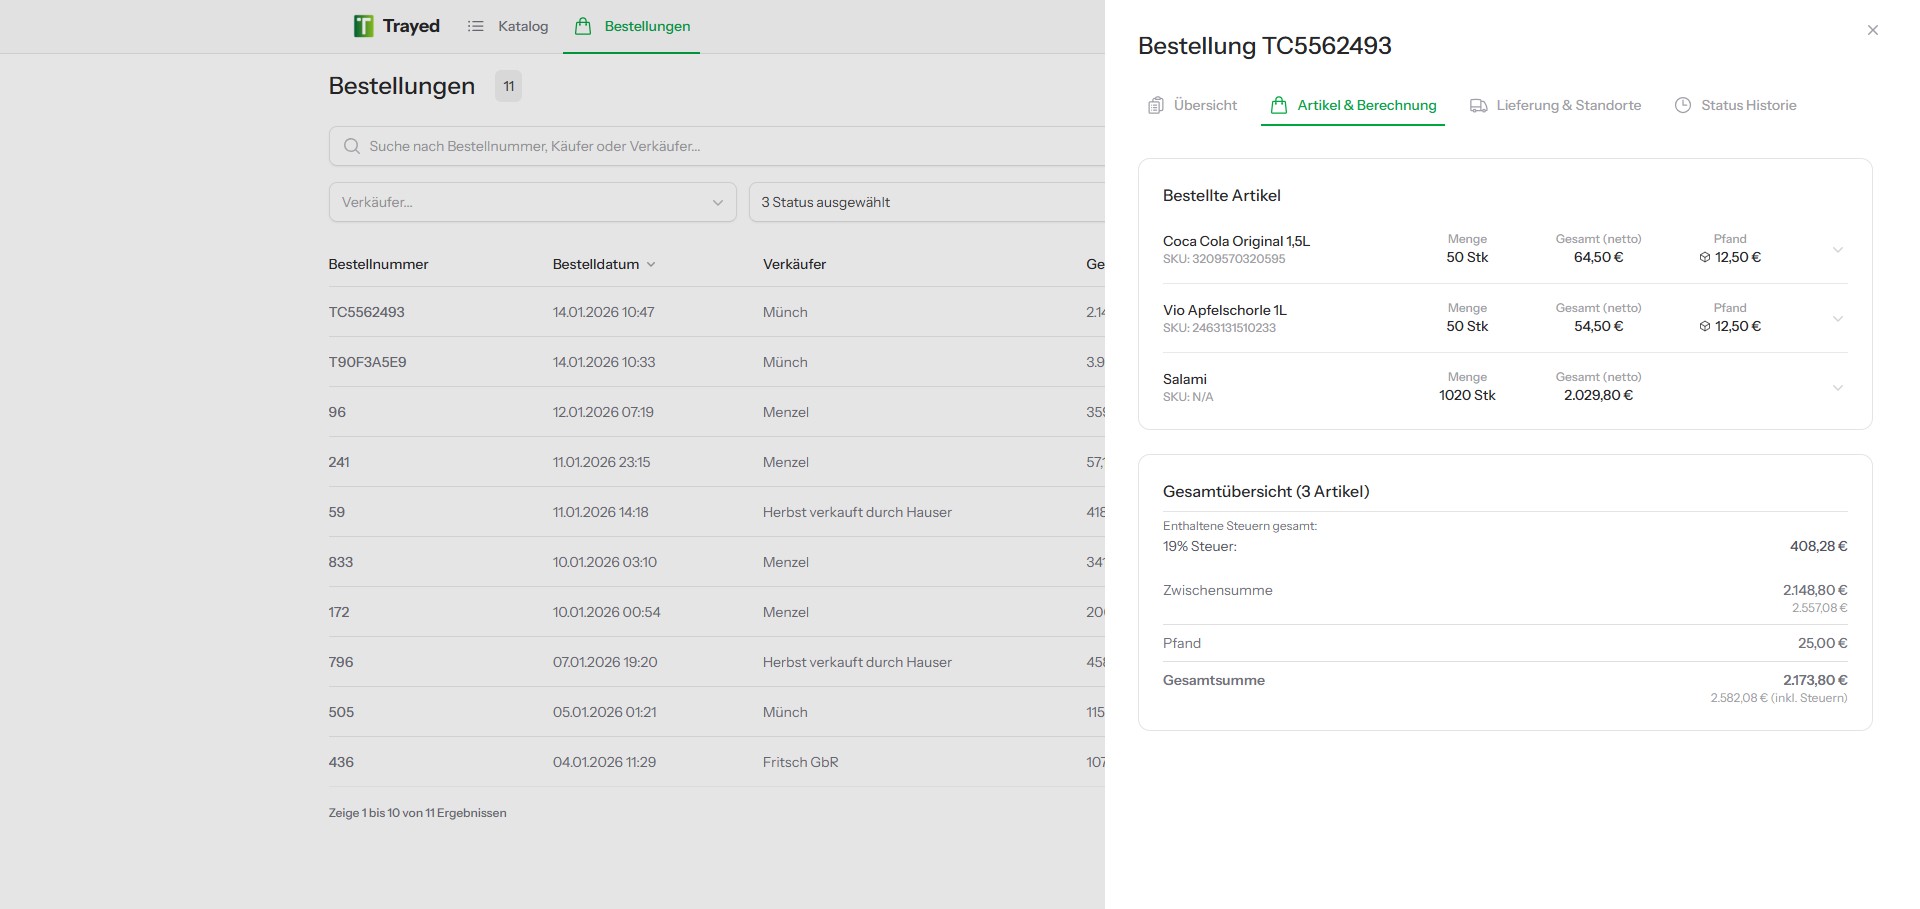Open the Verkäufer dropdown
The image size is (1920, 909).
[x=533, y=202]
